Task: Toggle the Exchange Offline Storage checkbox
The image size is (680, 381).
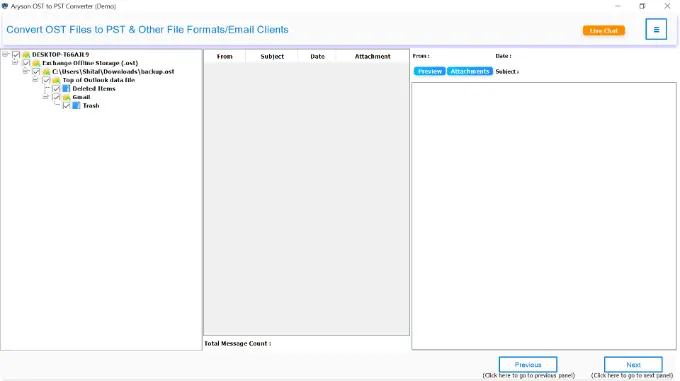Action: (x=26, y=63)
